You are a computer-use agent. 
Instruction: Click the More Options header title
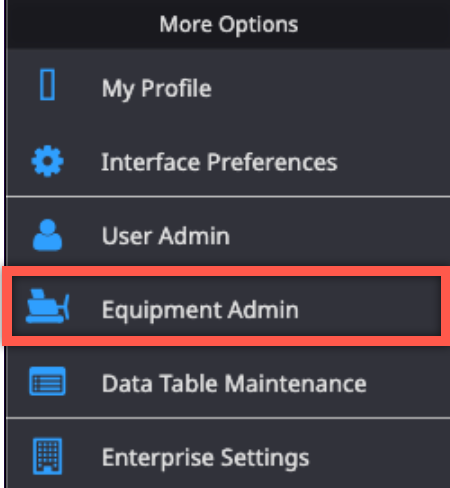pos(229,25)
